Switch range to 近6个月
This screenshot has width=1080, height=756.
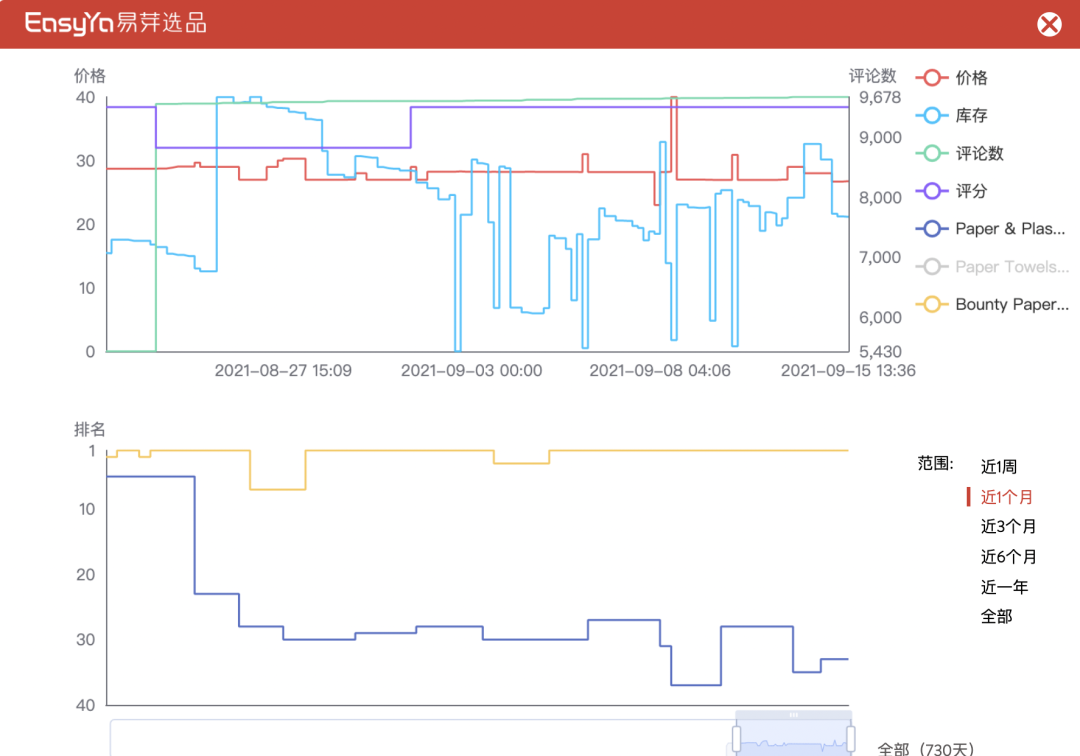click(x=1008, y=557)
